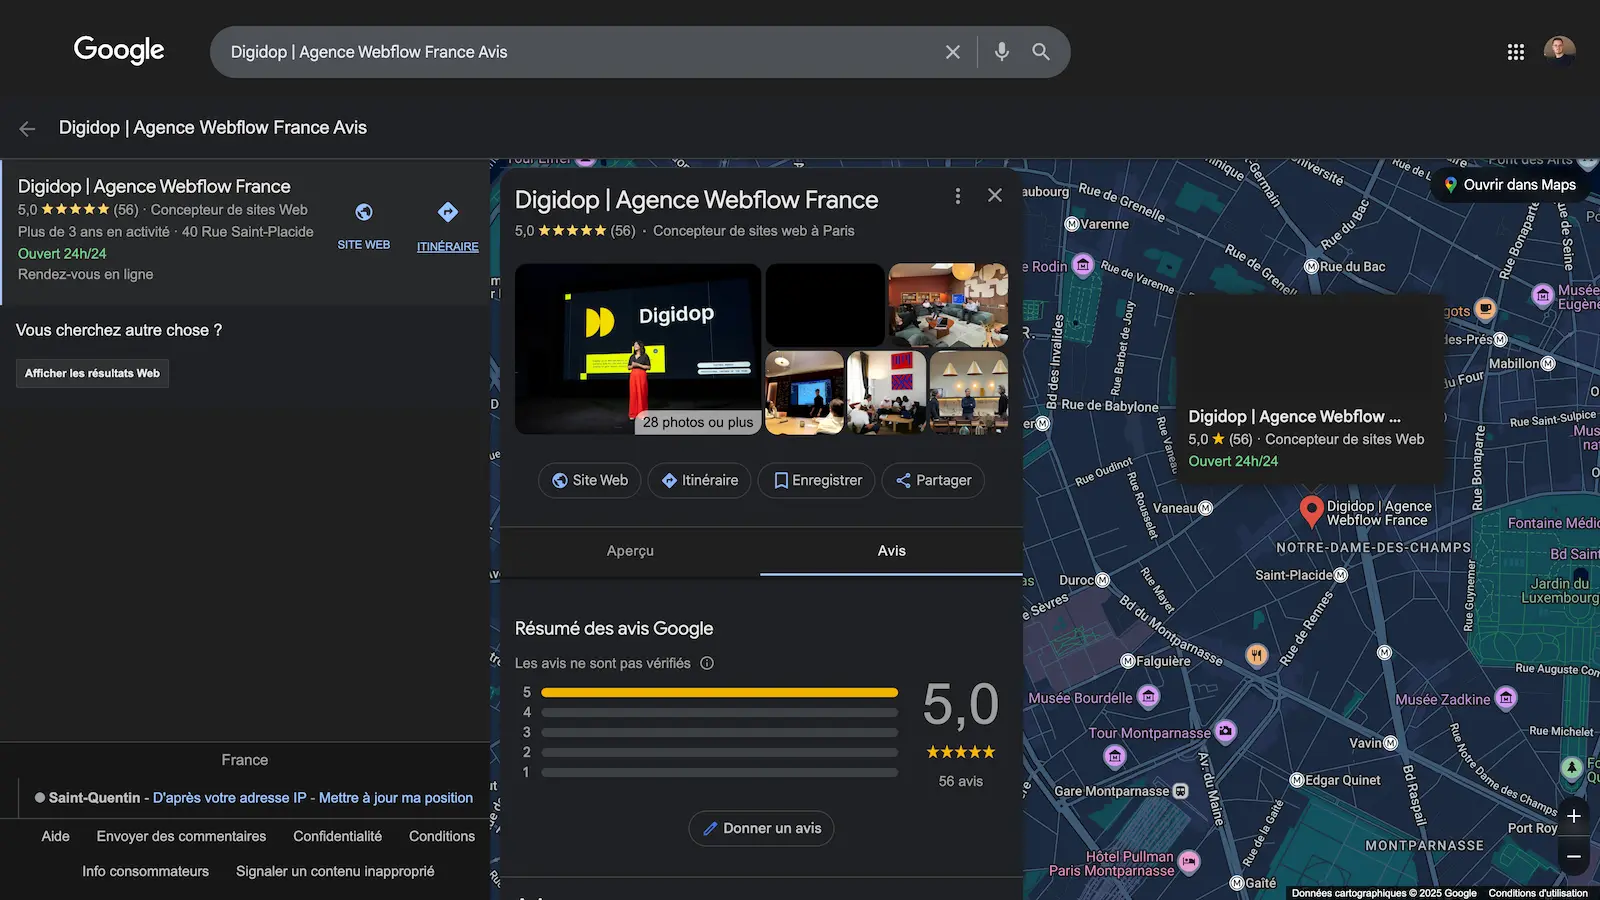Click Gare Montparnasse station icon

(x=1181, y=791)
